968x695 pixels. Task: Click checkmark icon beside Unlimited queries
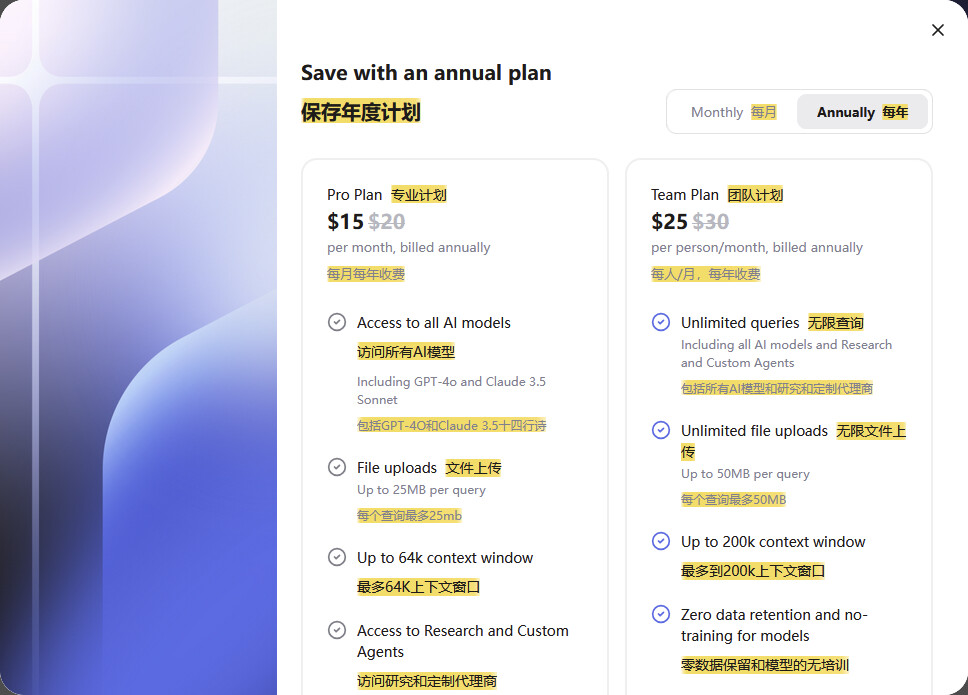pos(661,322)
